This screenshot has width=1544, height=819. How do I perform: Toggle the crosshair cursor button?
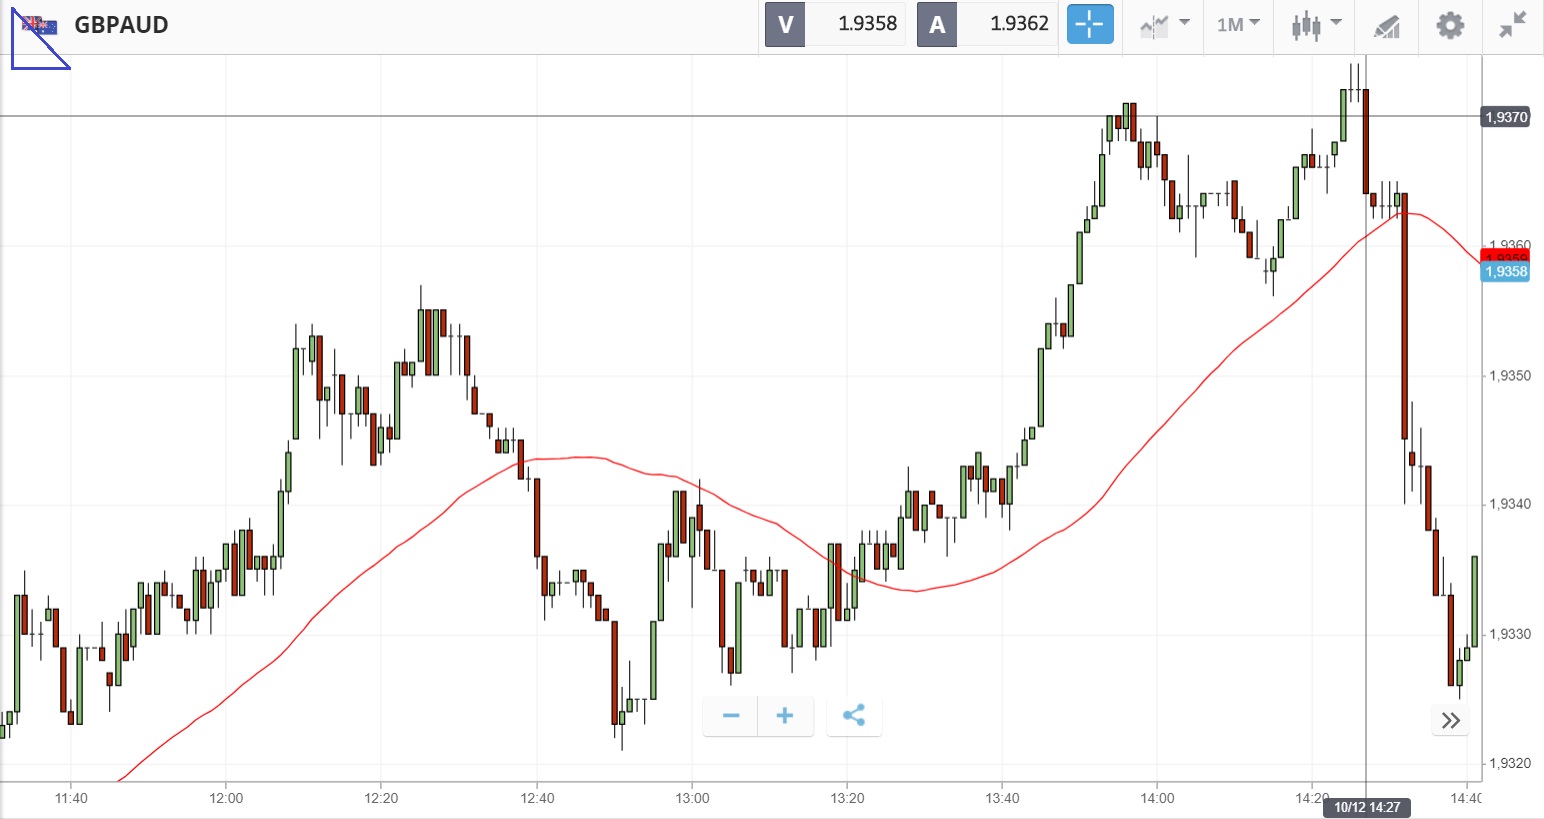click(x=1090, y=25)
